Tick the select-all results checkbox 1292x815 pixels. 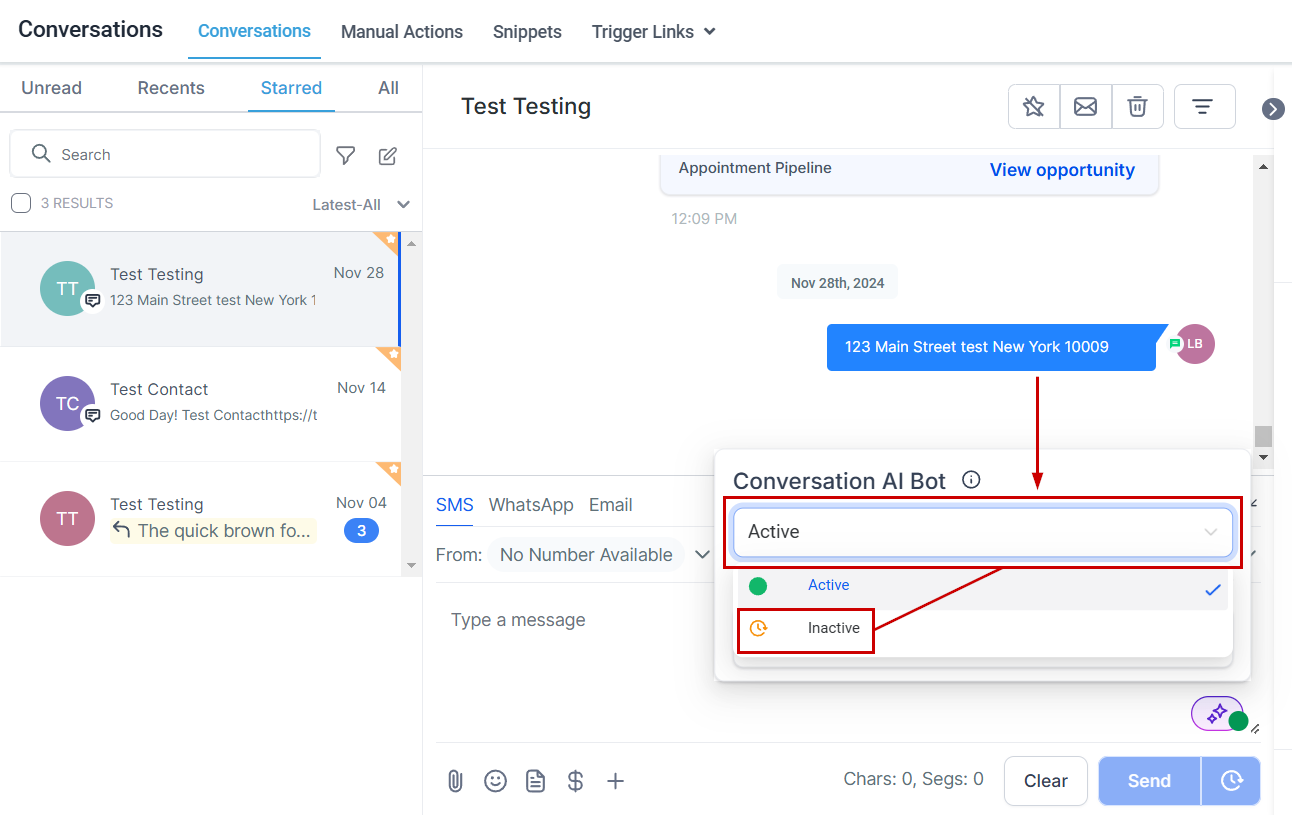point(21,204)
